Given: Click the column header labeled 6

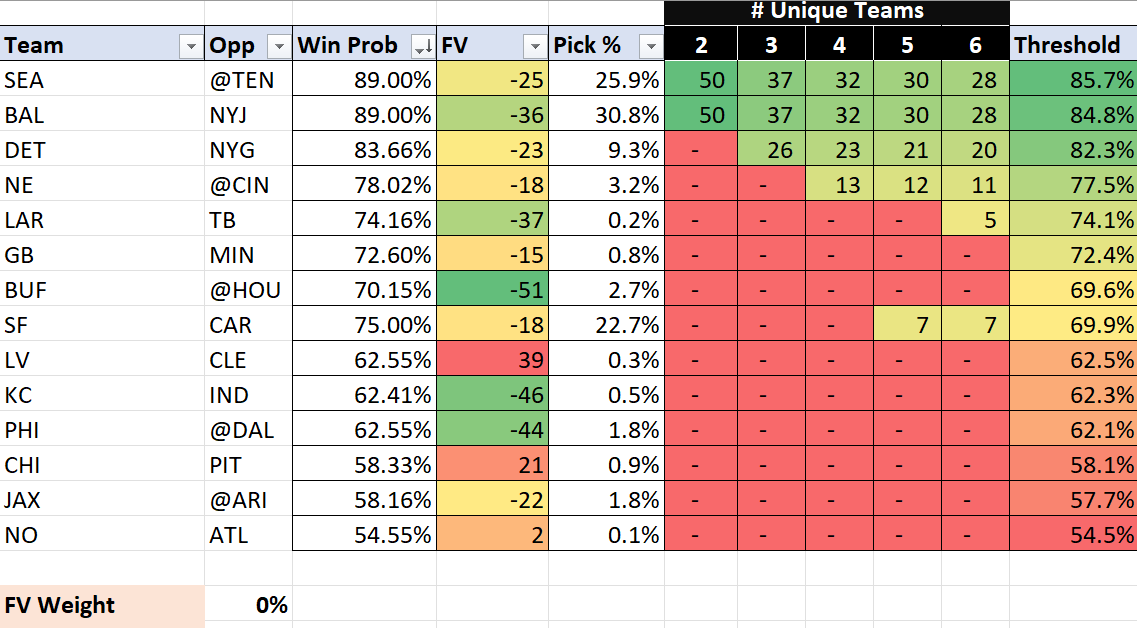Looking at the screenshot, I should pos(975,45).
